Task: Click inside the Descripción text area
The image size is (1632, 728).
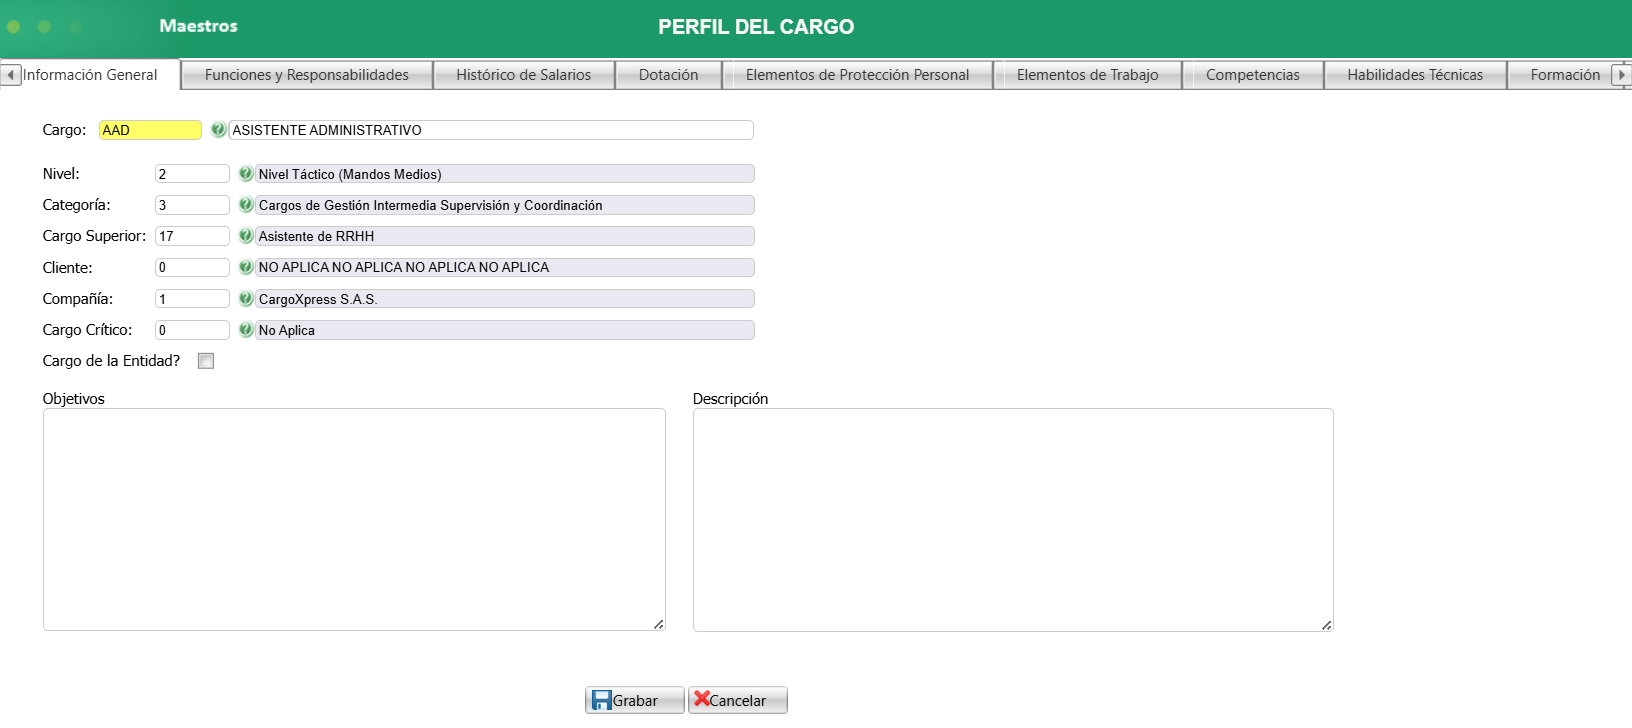Action: pos(1013,520)
